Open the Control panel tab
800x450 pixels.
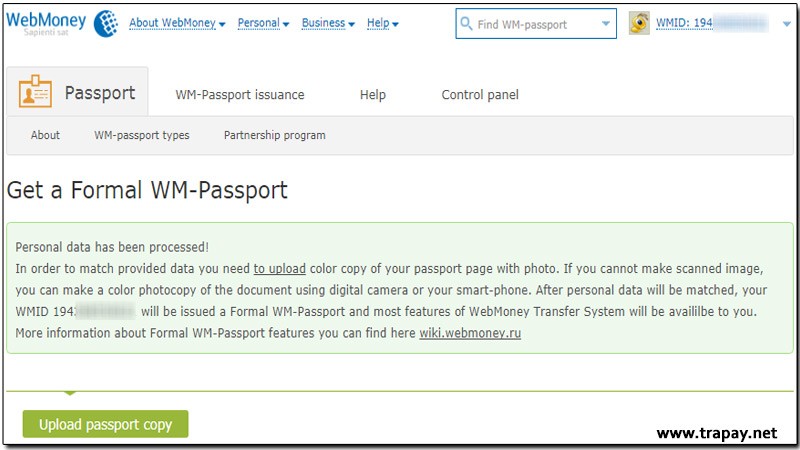click(480, 95)
